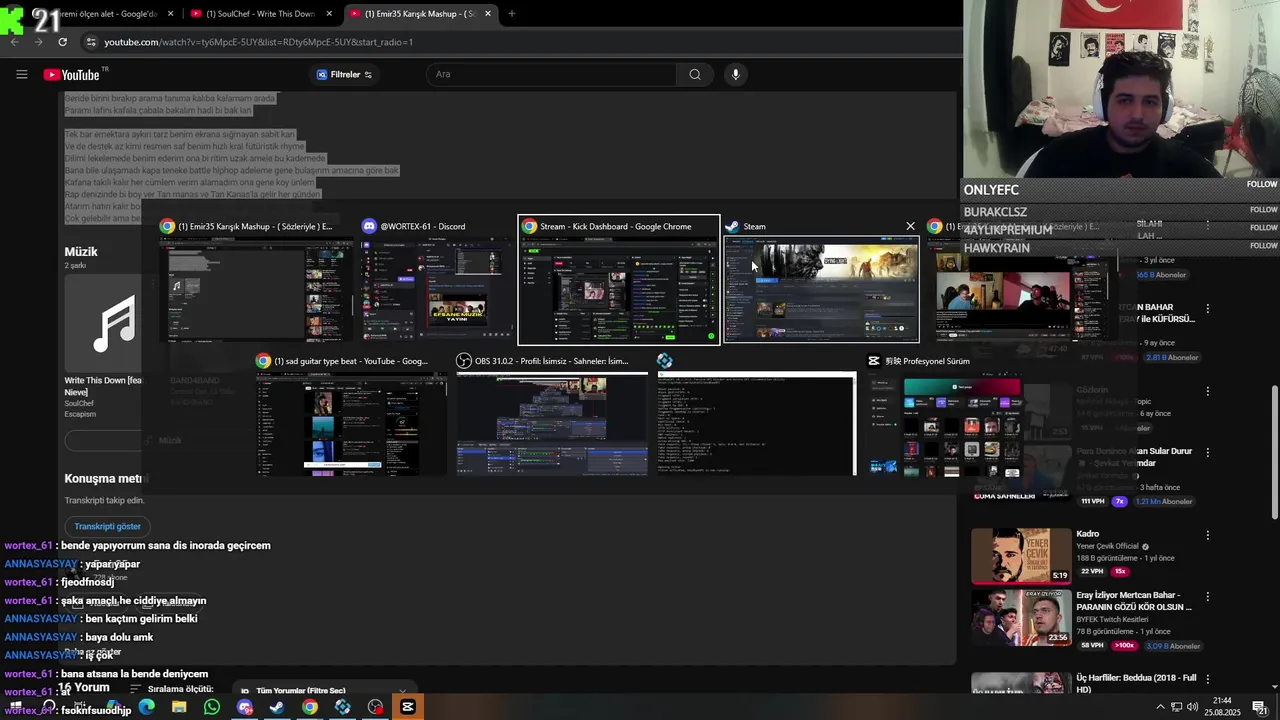Screen dimensions: 1280x720
Task: Open the clock showing 21:44
Action: click(x=1221, y=707)
